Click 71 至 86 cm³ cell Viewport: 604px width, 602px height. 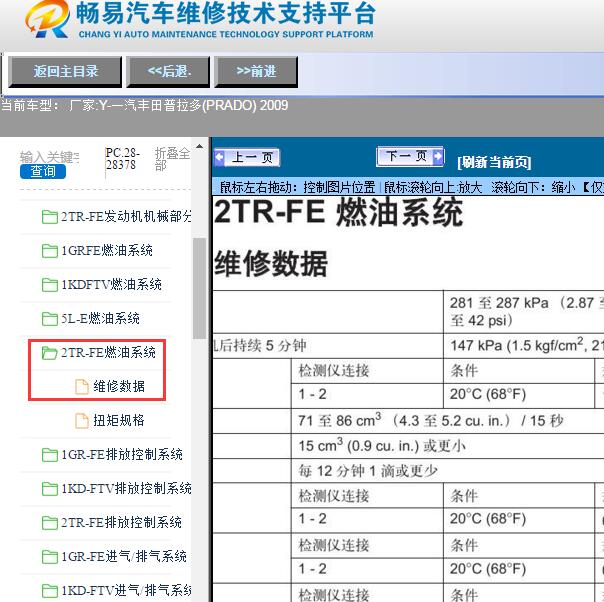(448, 421)
